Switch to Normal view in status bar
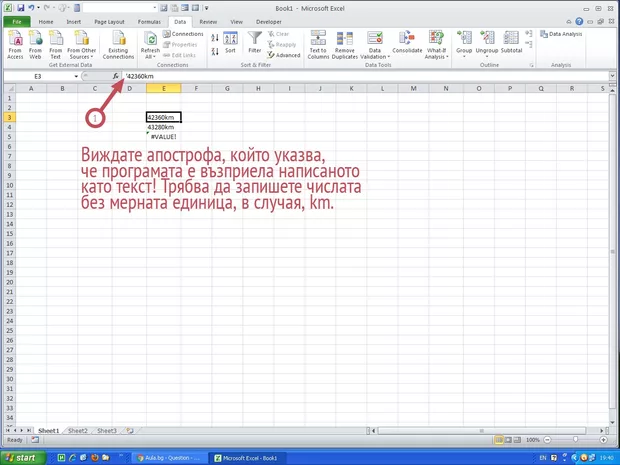Screen dimensions: 620x465 point(499,440)
